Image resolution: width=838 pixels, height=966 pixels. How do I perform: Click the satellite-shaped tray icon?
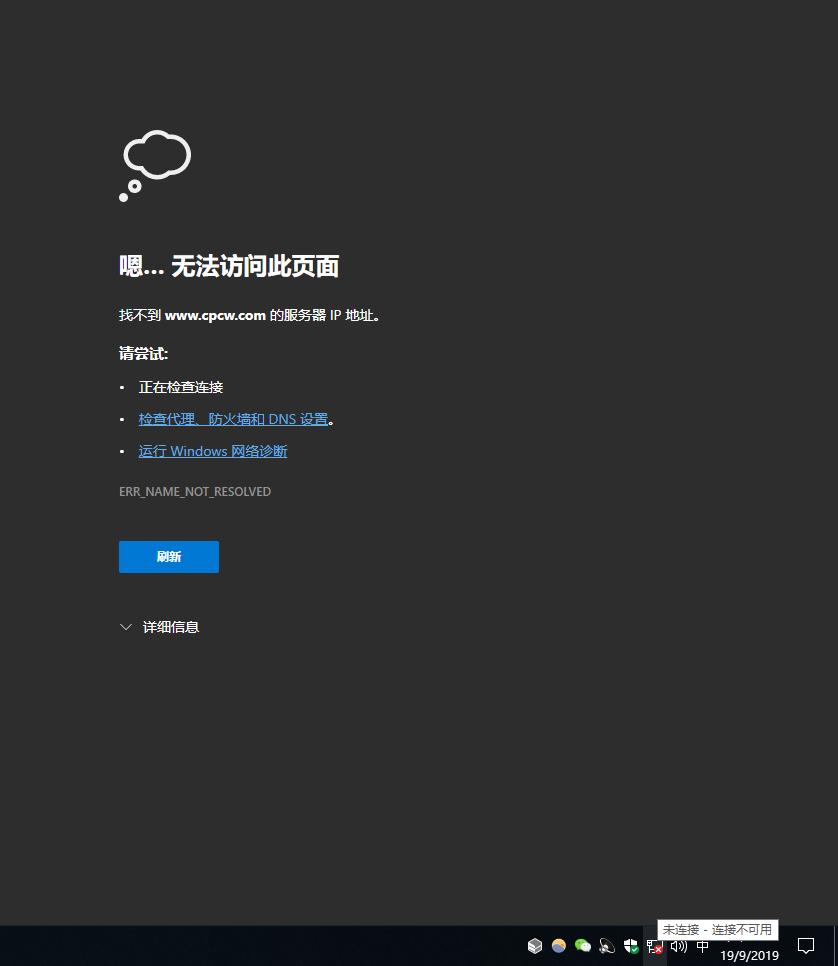(x=607, y=945)
